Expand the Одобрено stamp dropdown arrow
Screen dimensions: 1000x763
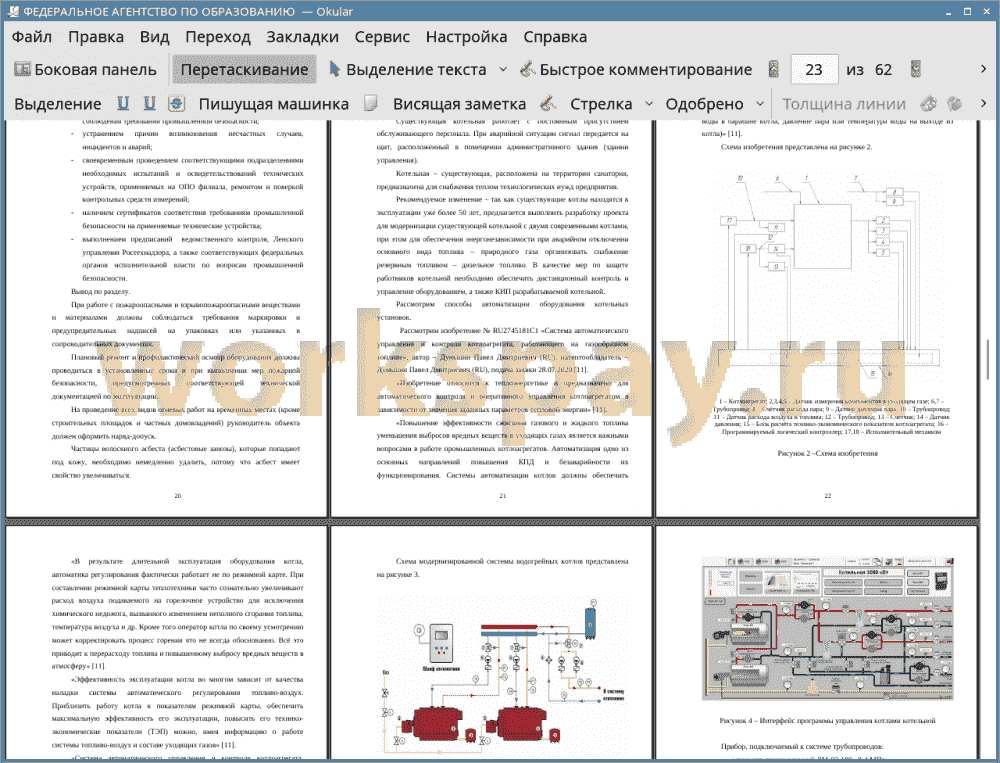click(x=760, y=104)
